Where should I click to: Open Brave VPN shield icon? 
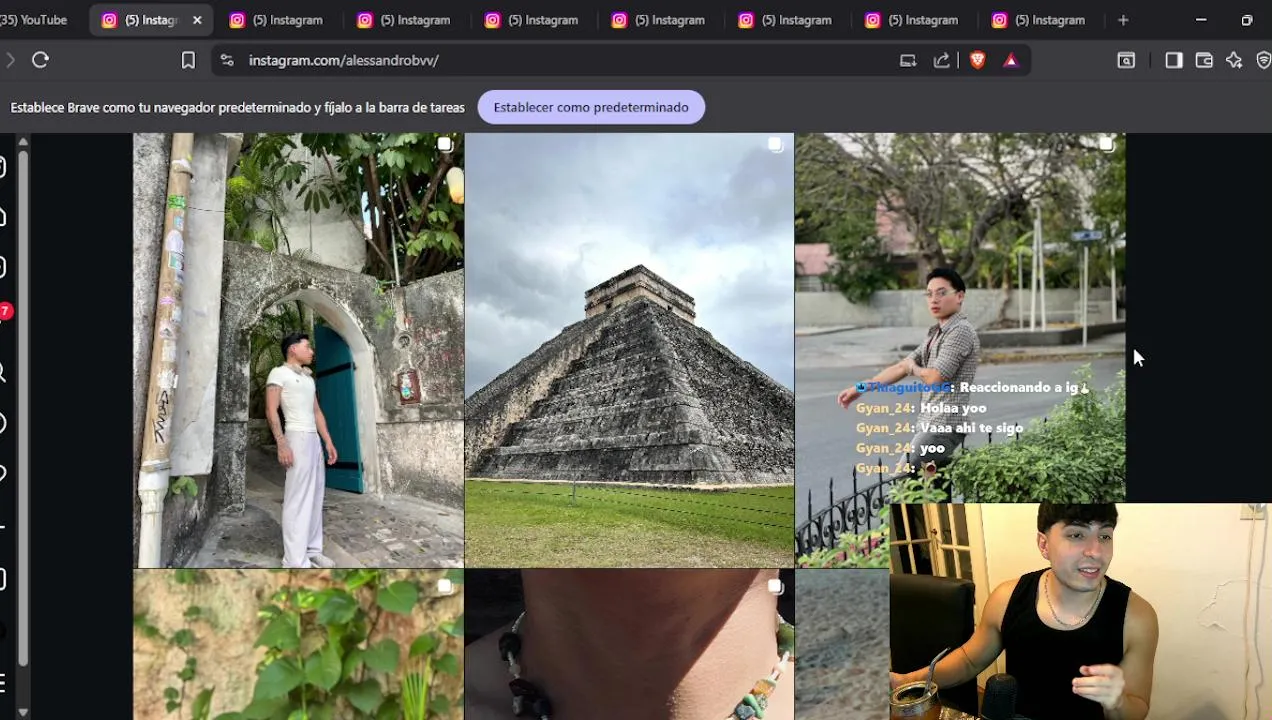coord(1263,60)
